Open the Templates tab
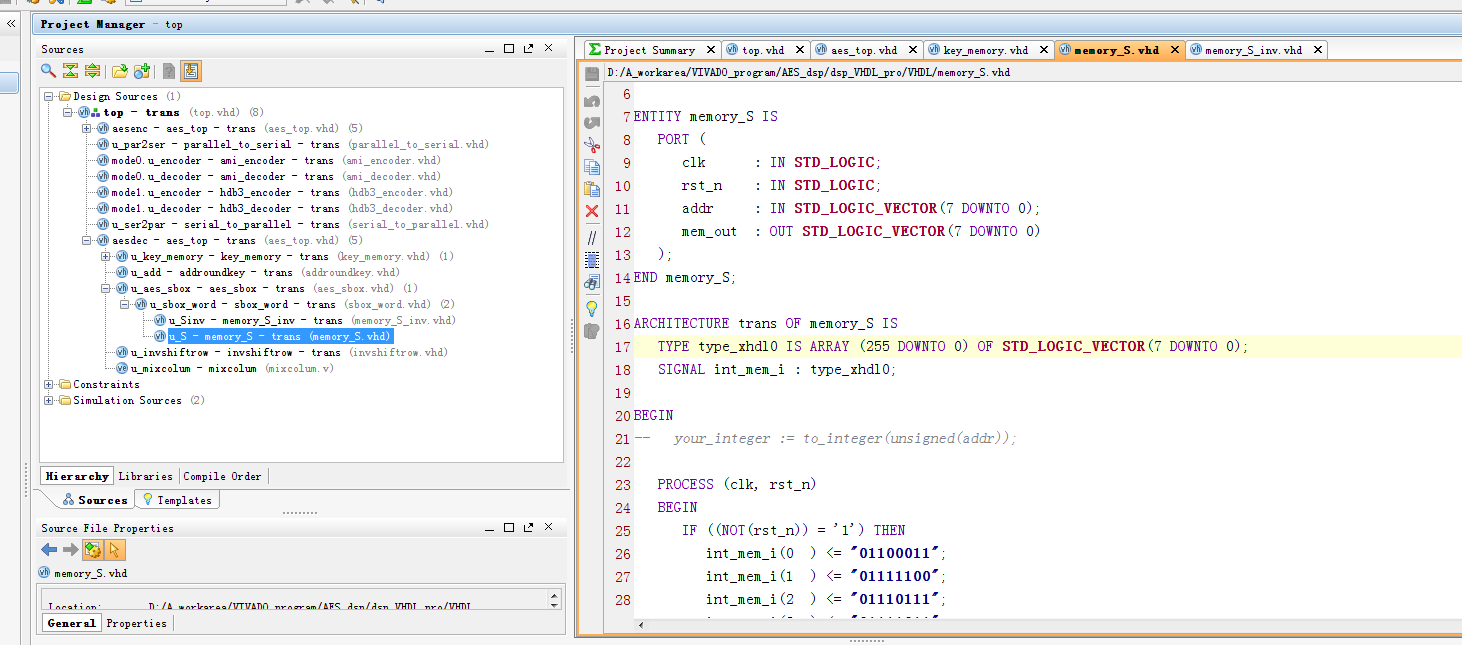Screen dimensions: 1462x645 (177, 500)
